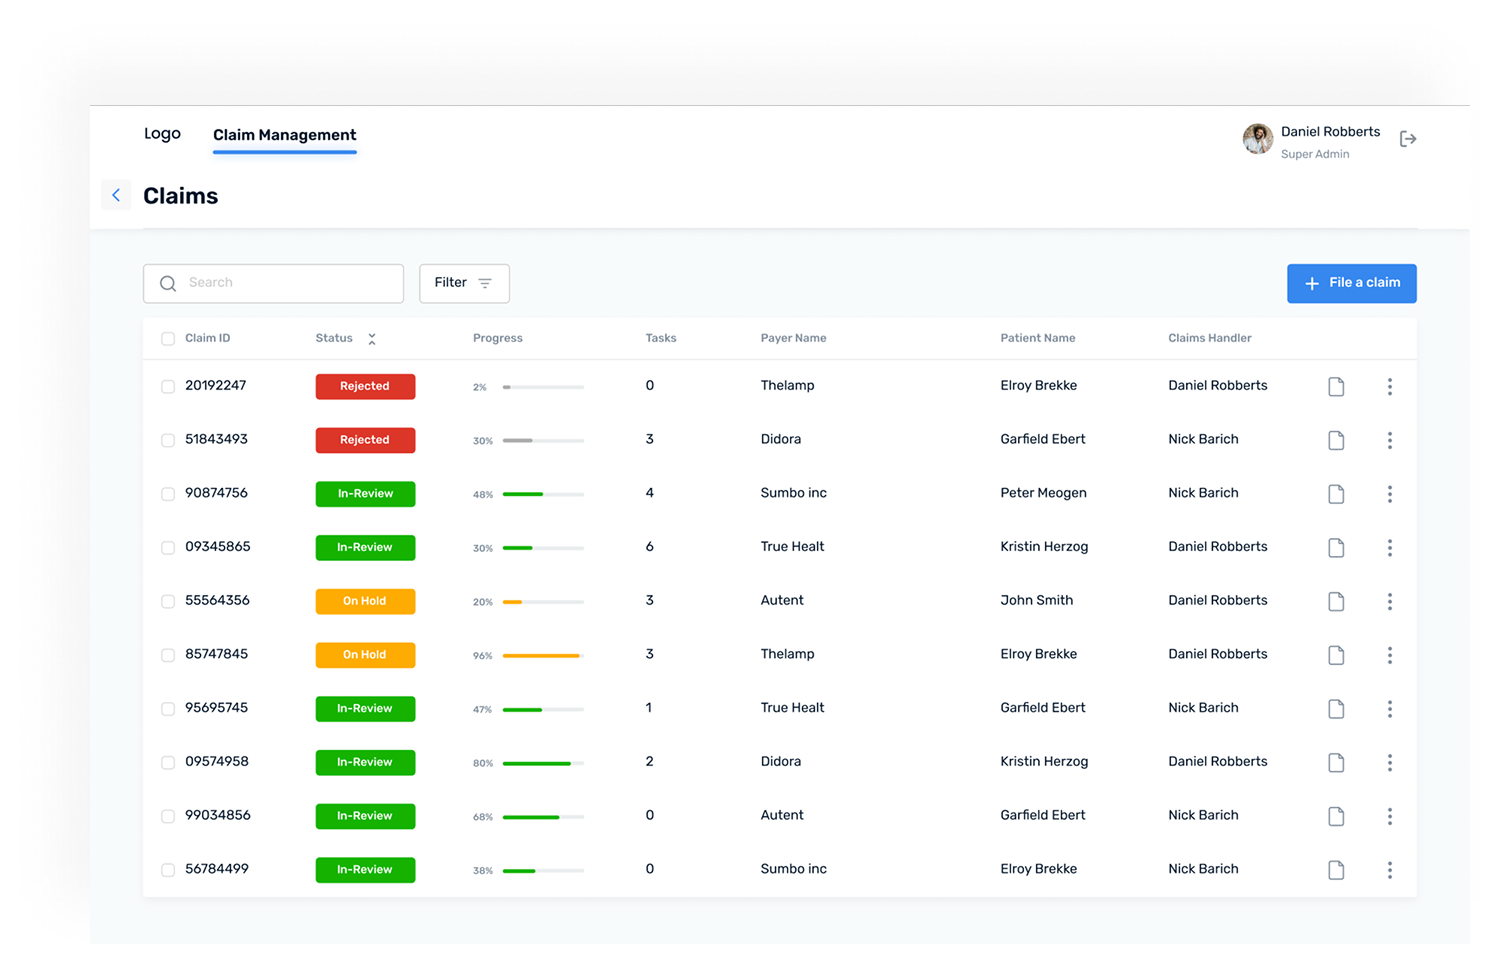Select checkbox for claim 09345865
1500x961 pixels.
168,548
